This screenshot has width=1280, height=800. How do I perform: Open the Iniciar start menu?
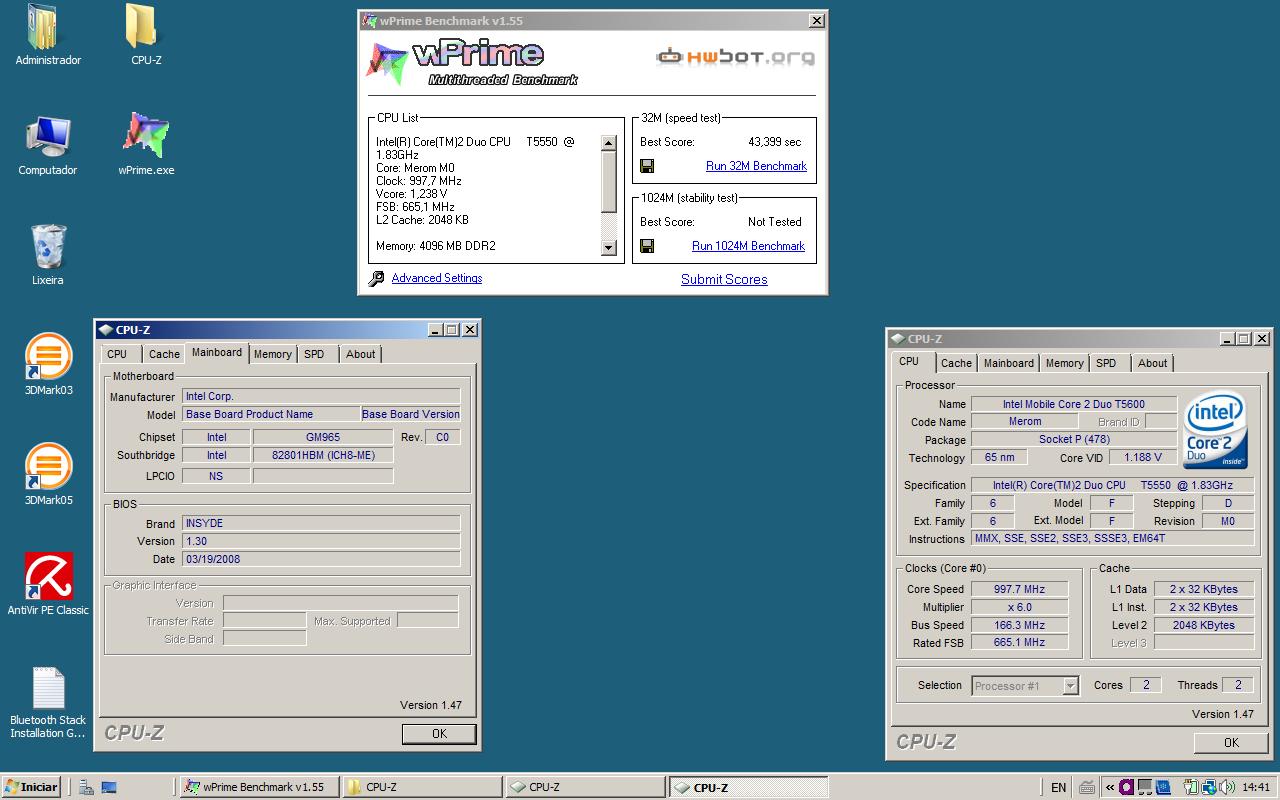click(32, 787)
